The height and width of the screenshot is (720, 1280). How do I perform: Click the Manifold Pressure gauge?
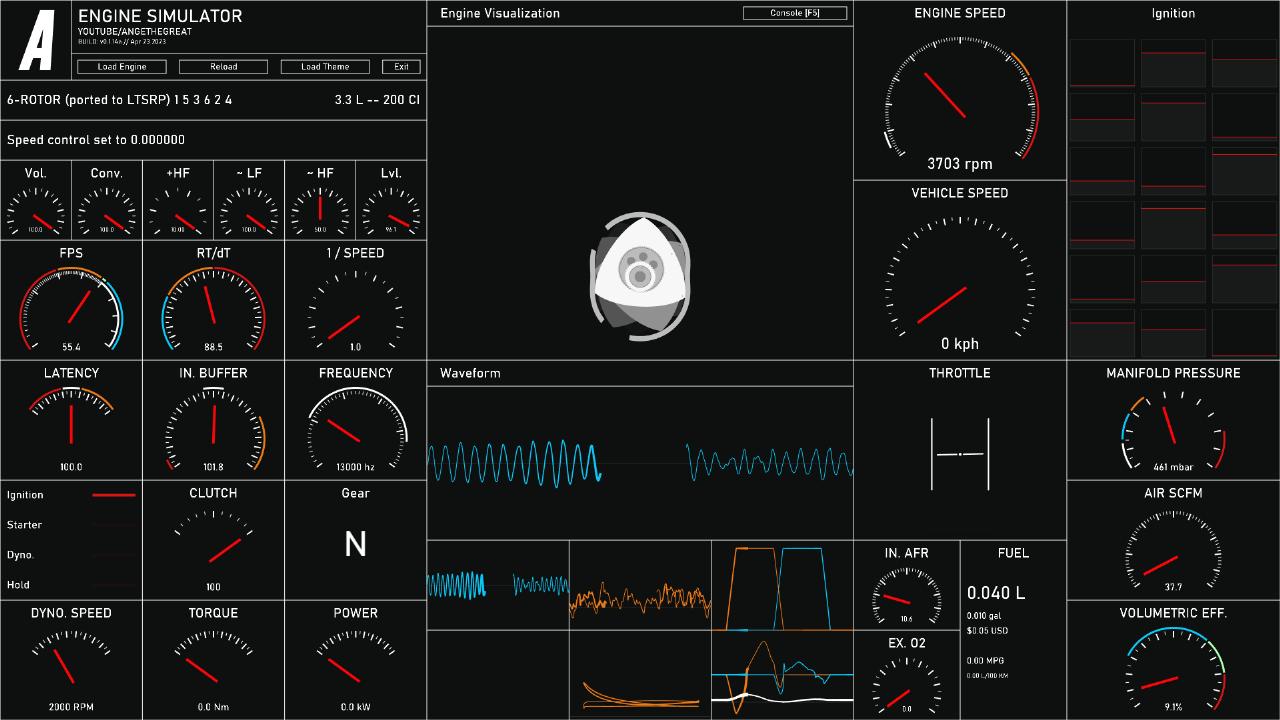[x=1173, y=430]
